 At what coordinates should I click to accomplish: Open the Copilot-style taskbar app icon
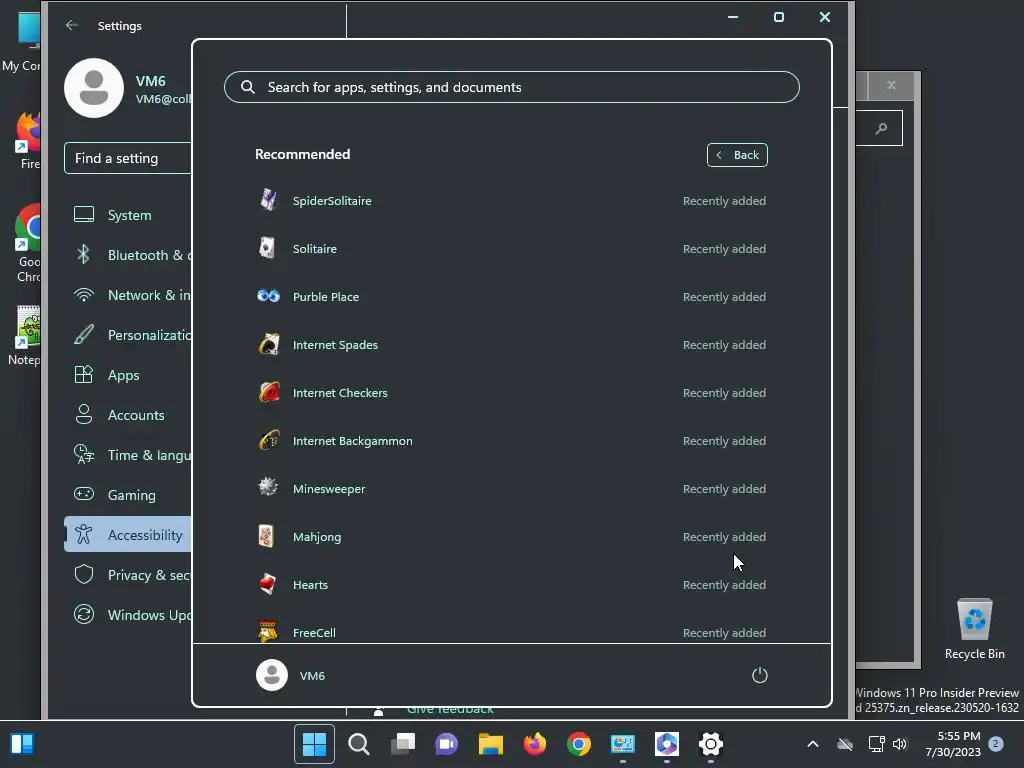pyautogui.click(x=667, y=743)
